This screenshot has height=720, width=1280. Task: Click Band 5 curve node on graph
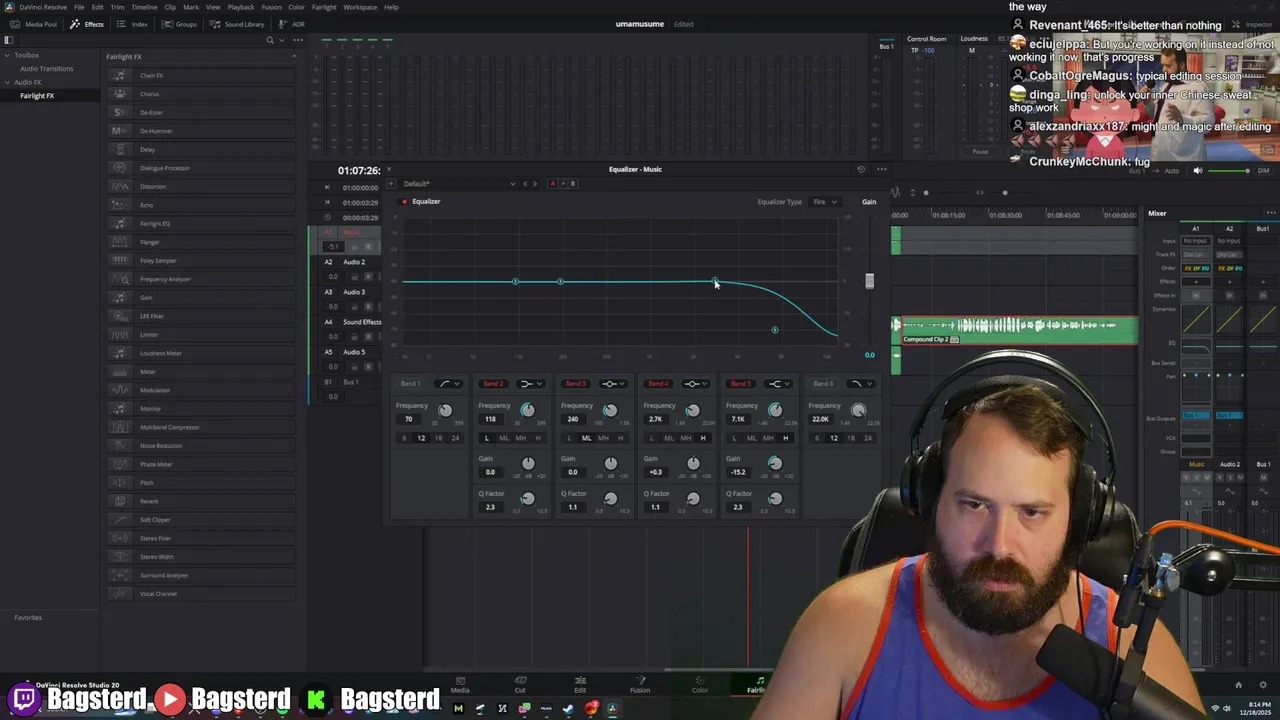tap(775, 330)
